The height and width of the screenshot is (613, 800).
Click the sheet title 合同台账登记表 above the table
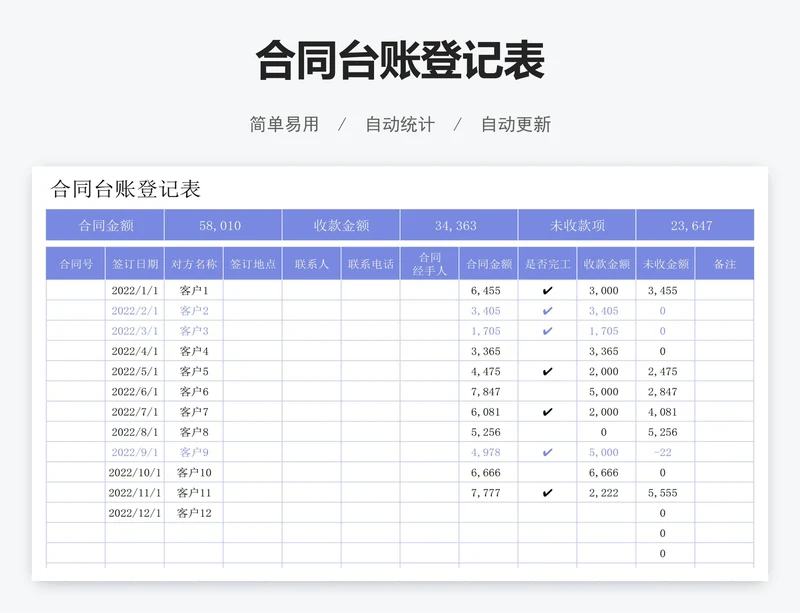[x=126, y=189]
